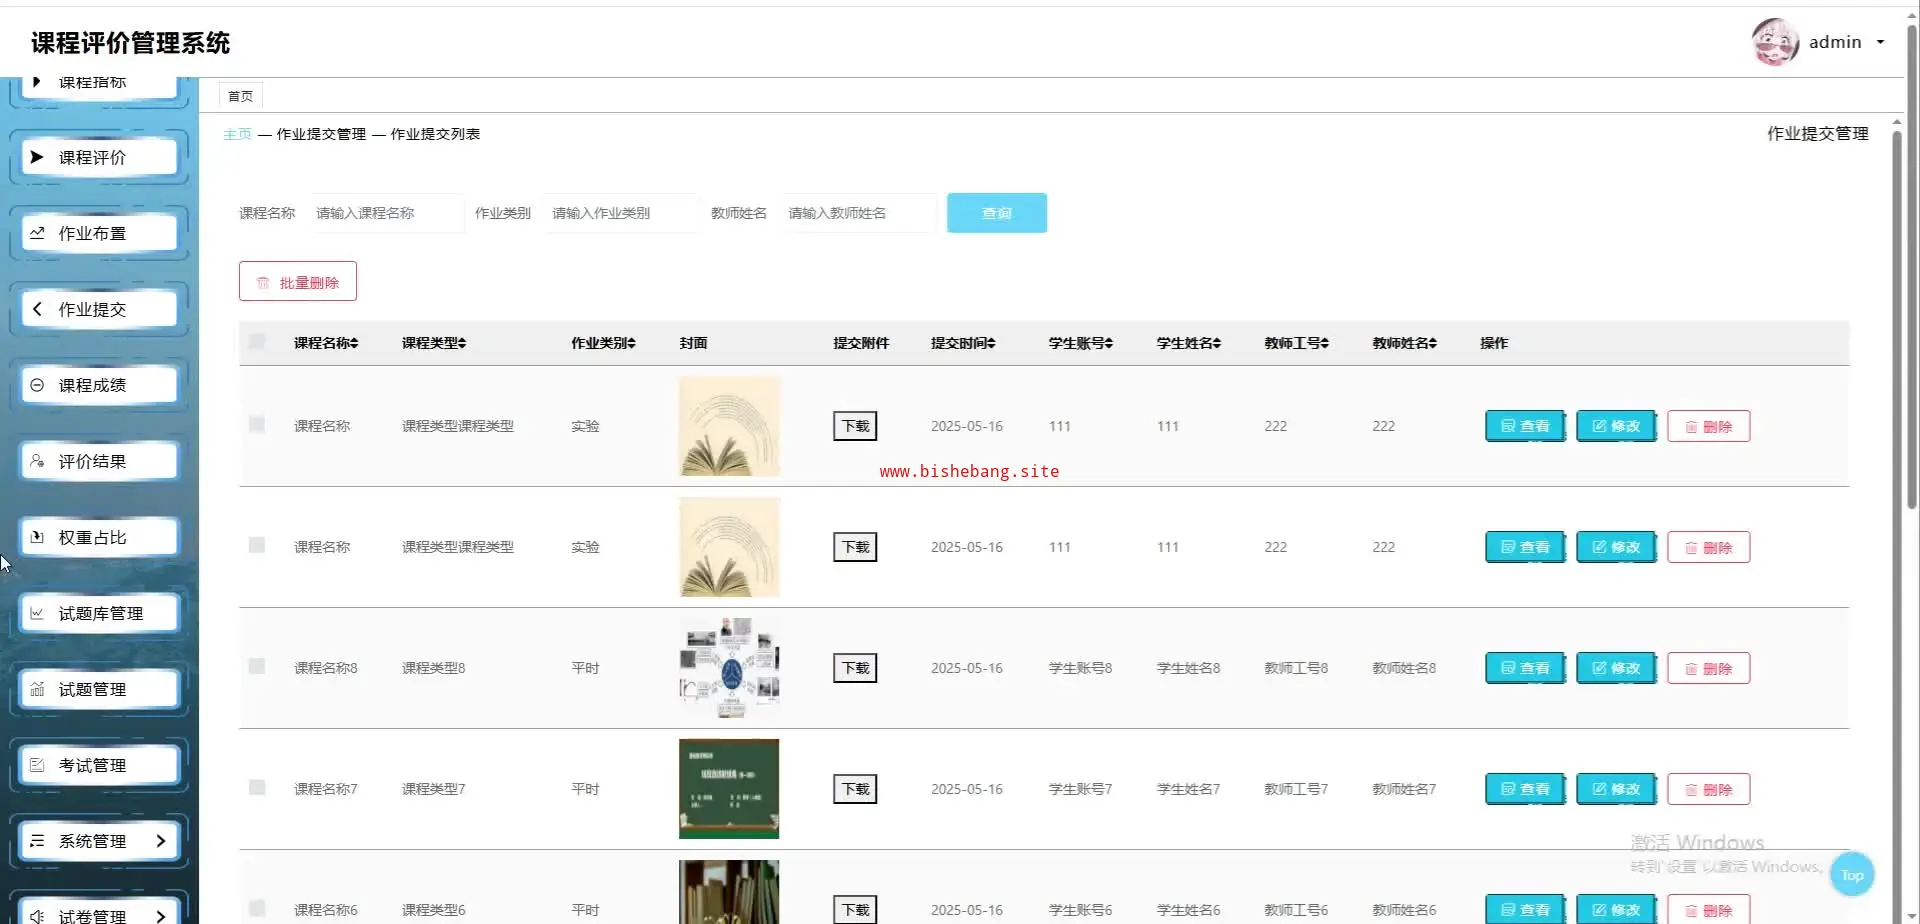
Task: Click the chart icon beside 作业布置
Action: coord(37,233)
